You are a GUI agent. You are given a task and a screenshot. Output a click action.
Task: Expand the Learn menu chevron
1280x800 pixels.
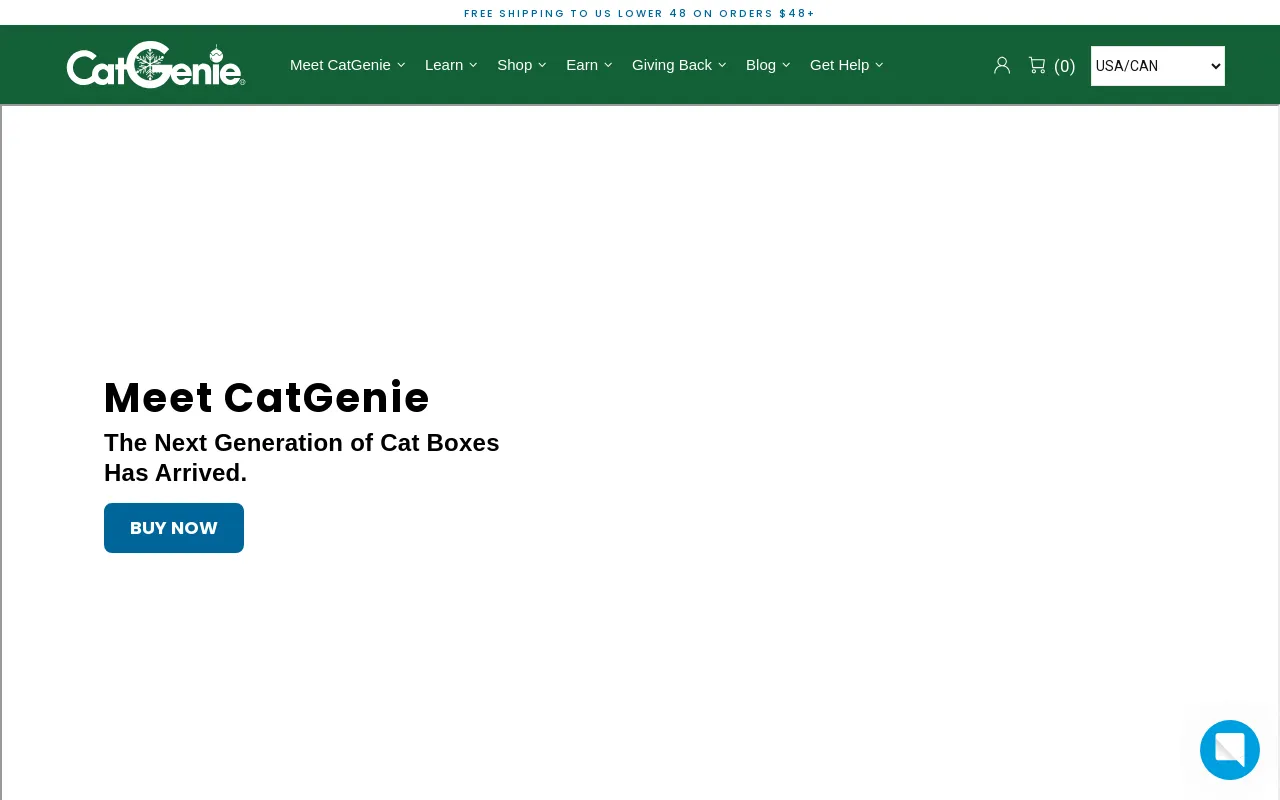[473, 64]
